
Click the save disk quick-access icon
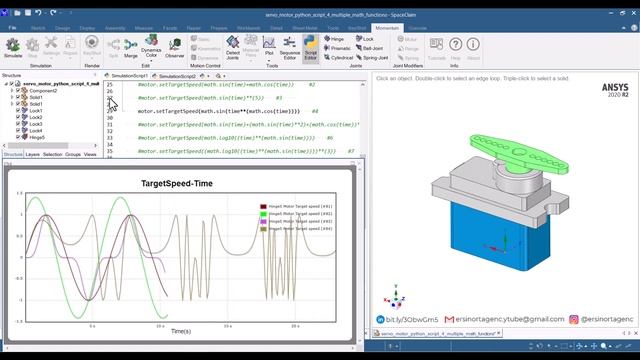28,13
